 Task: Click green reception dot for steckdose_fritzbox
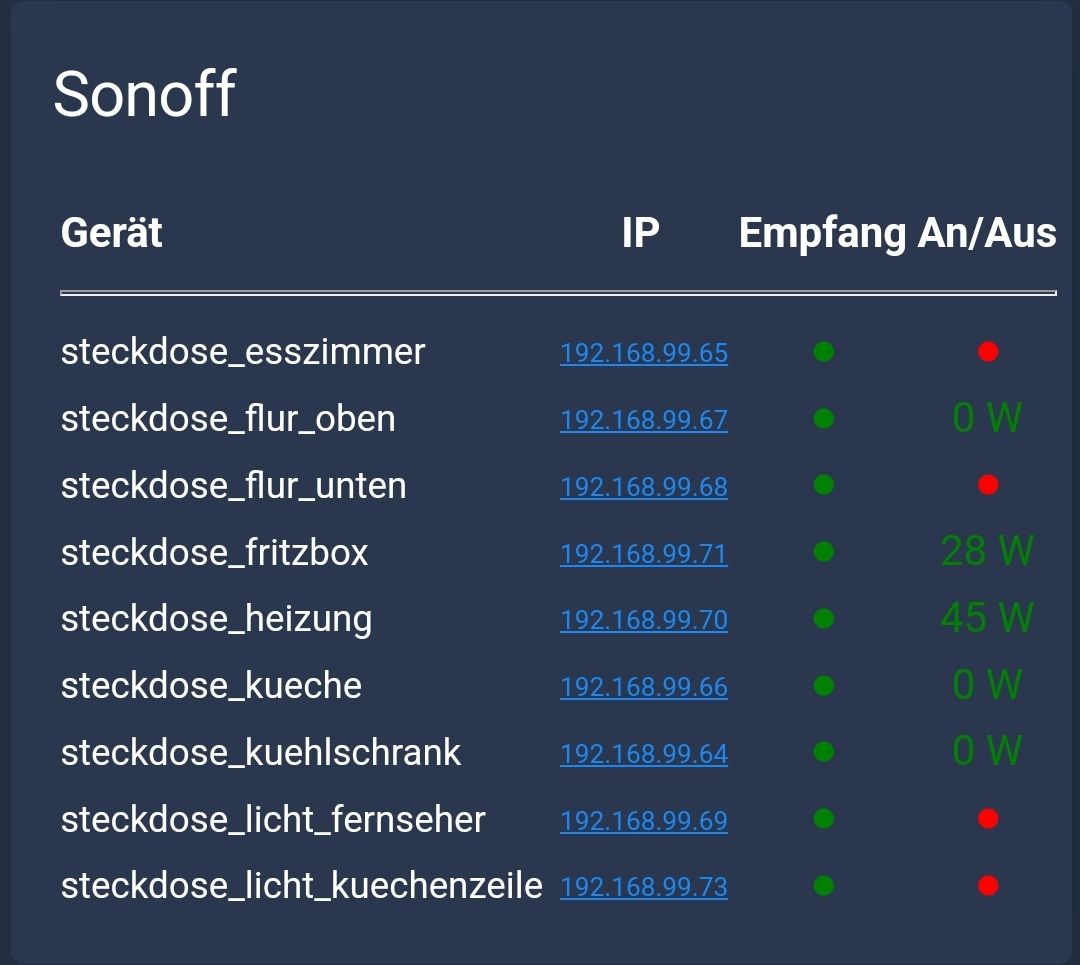[824, 552]
